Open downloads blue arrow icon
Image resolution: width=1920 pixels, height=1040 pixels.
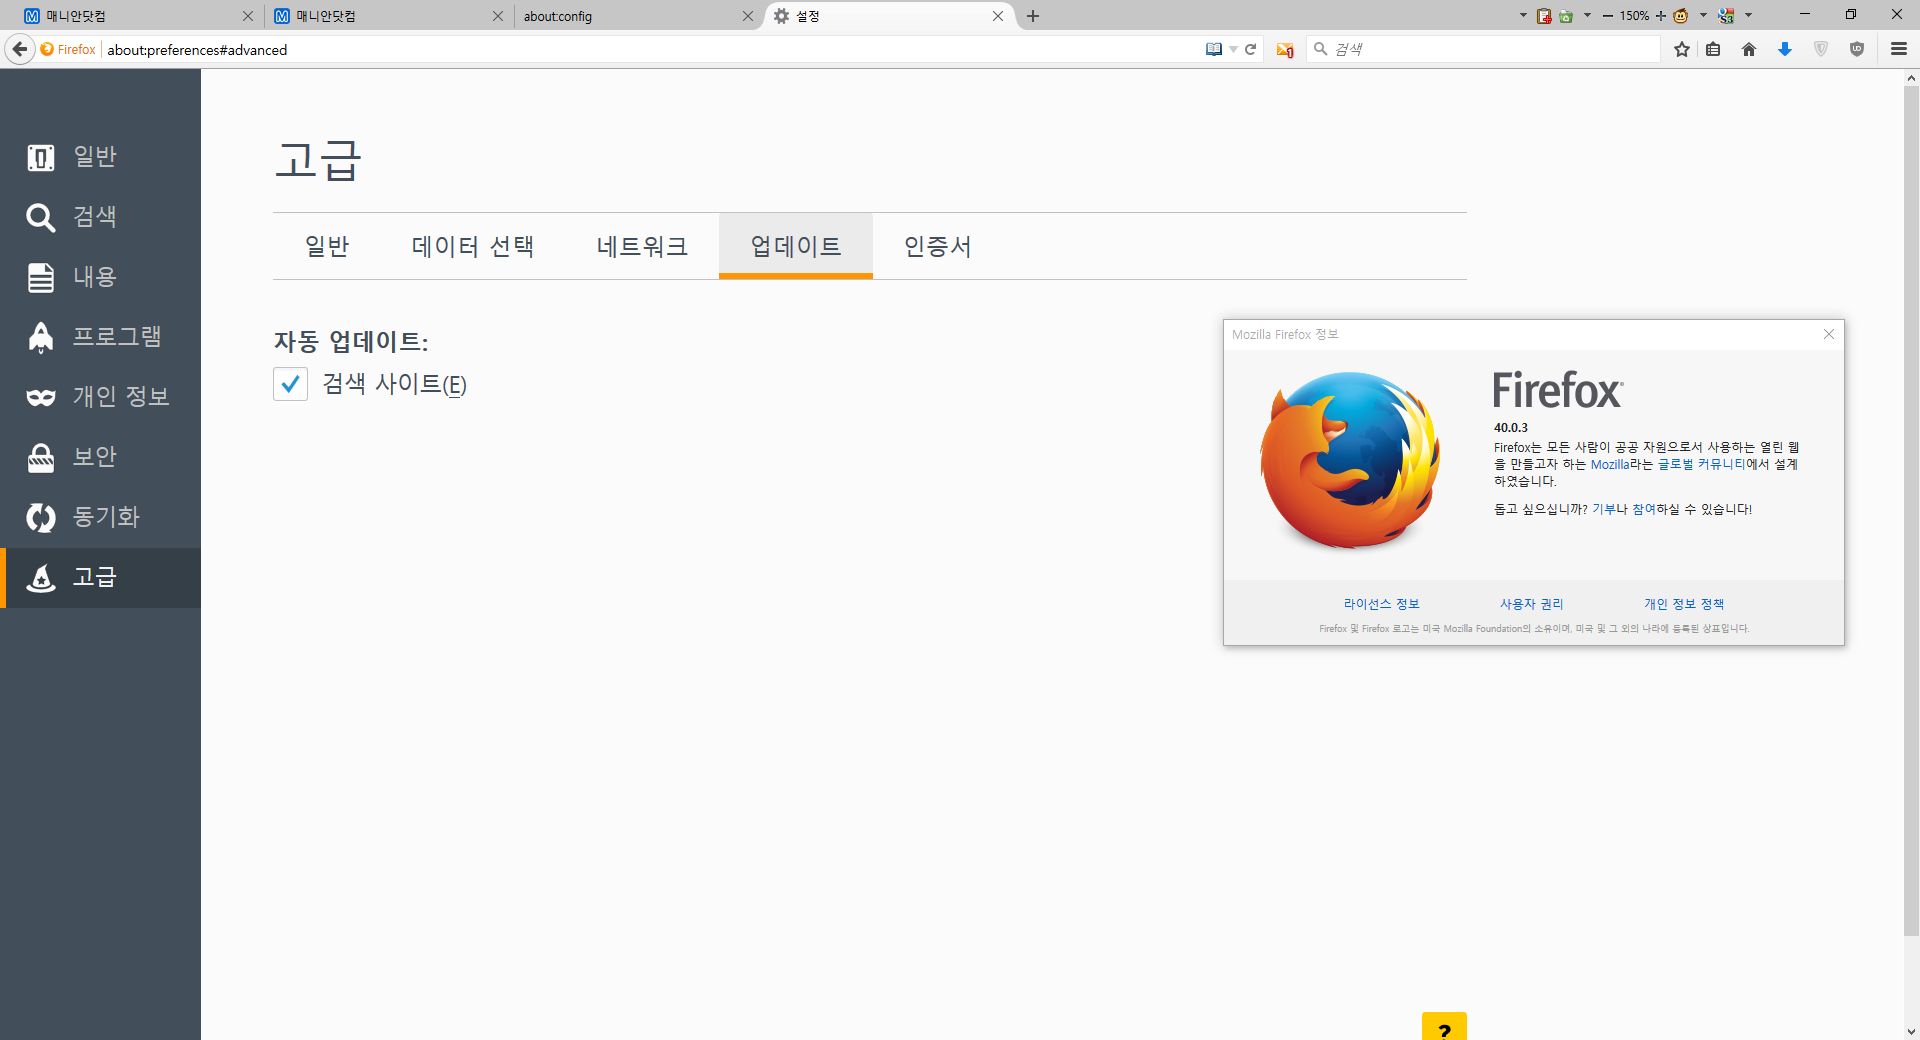[x=1785, y=49]
